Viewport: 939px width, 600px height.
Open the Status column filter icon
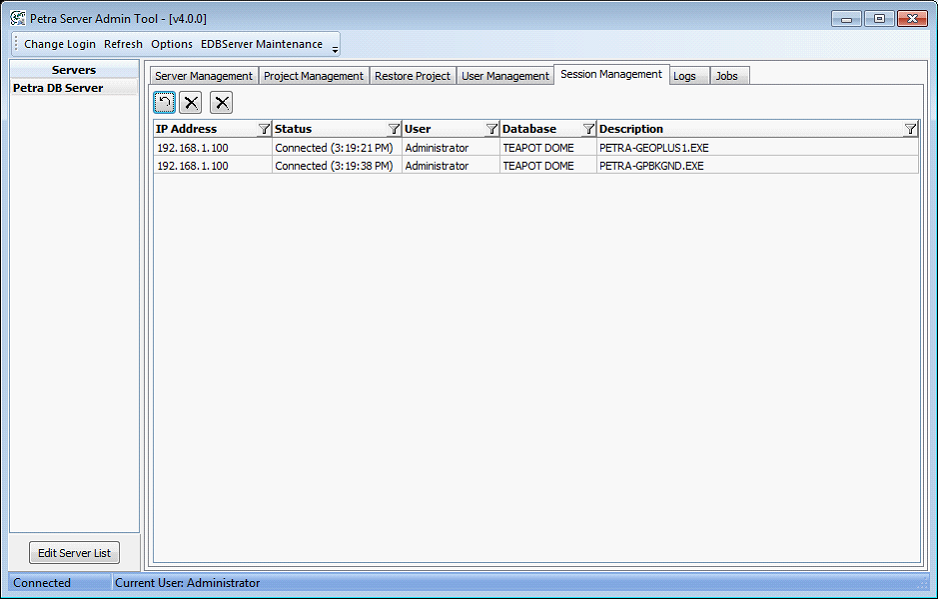(394, 129)
